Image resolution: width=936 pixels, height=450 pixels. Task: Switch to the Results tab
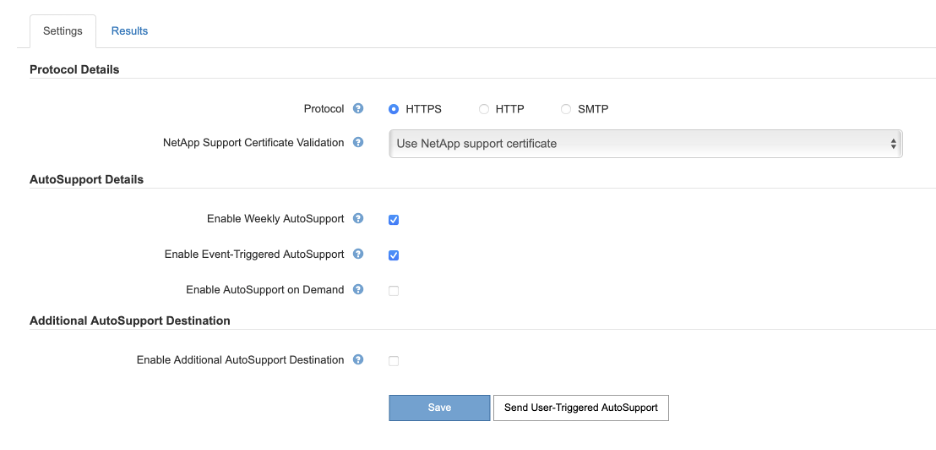tap(129, 31)
